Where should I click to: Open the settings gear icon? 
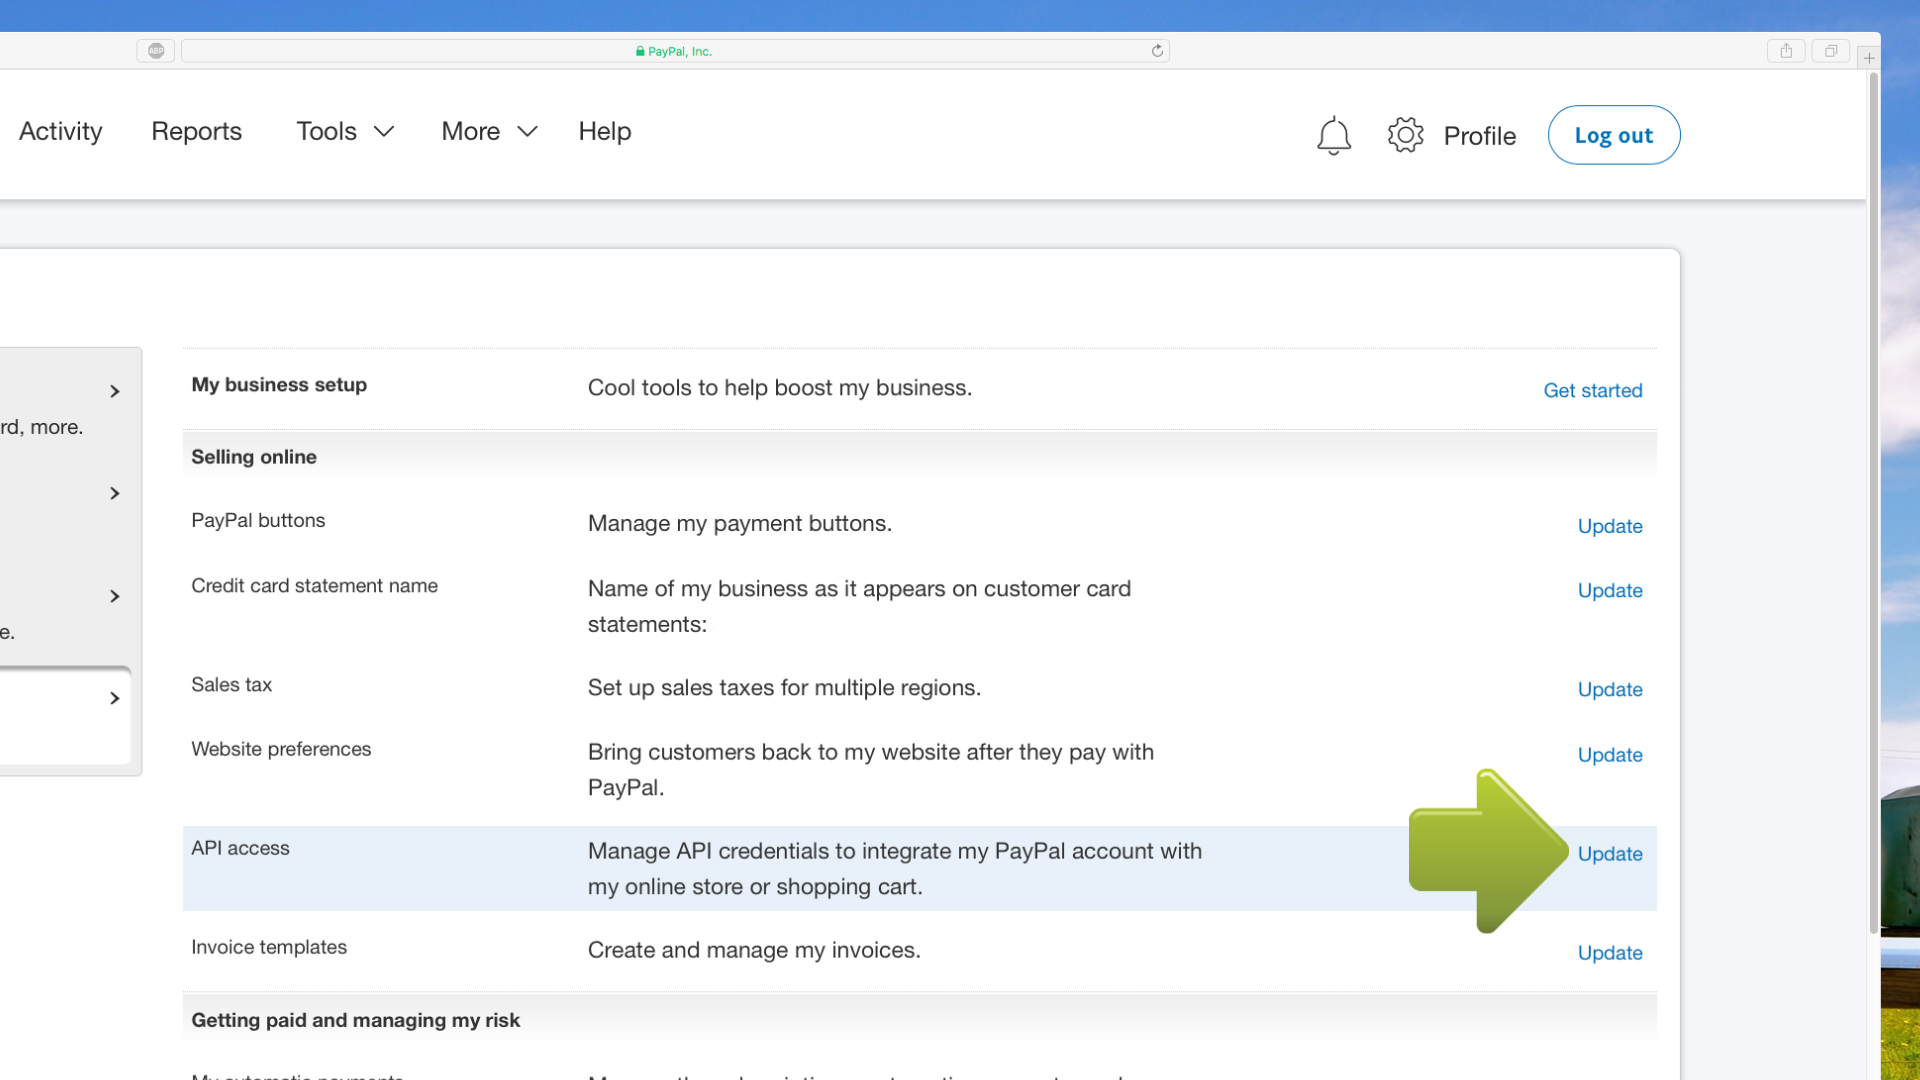[1405, 134]
